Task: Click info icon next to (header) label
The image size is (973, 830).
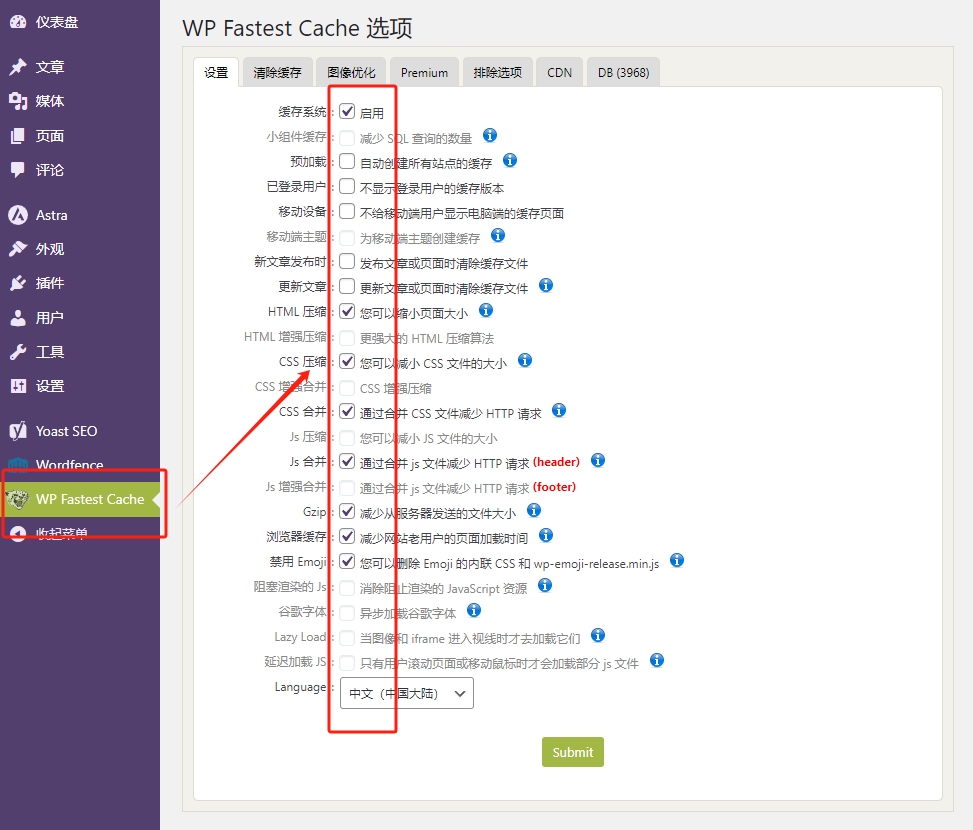Action: click(598, 460)
